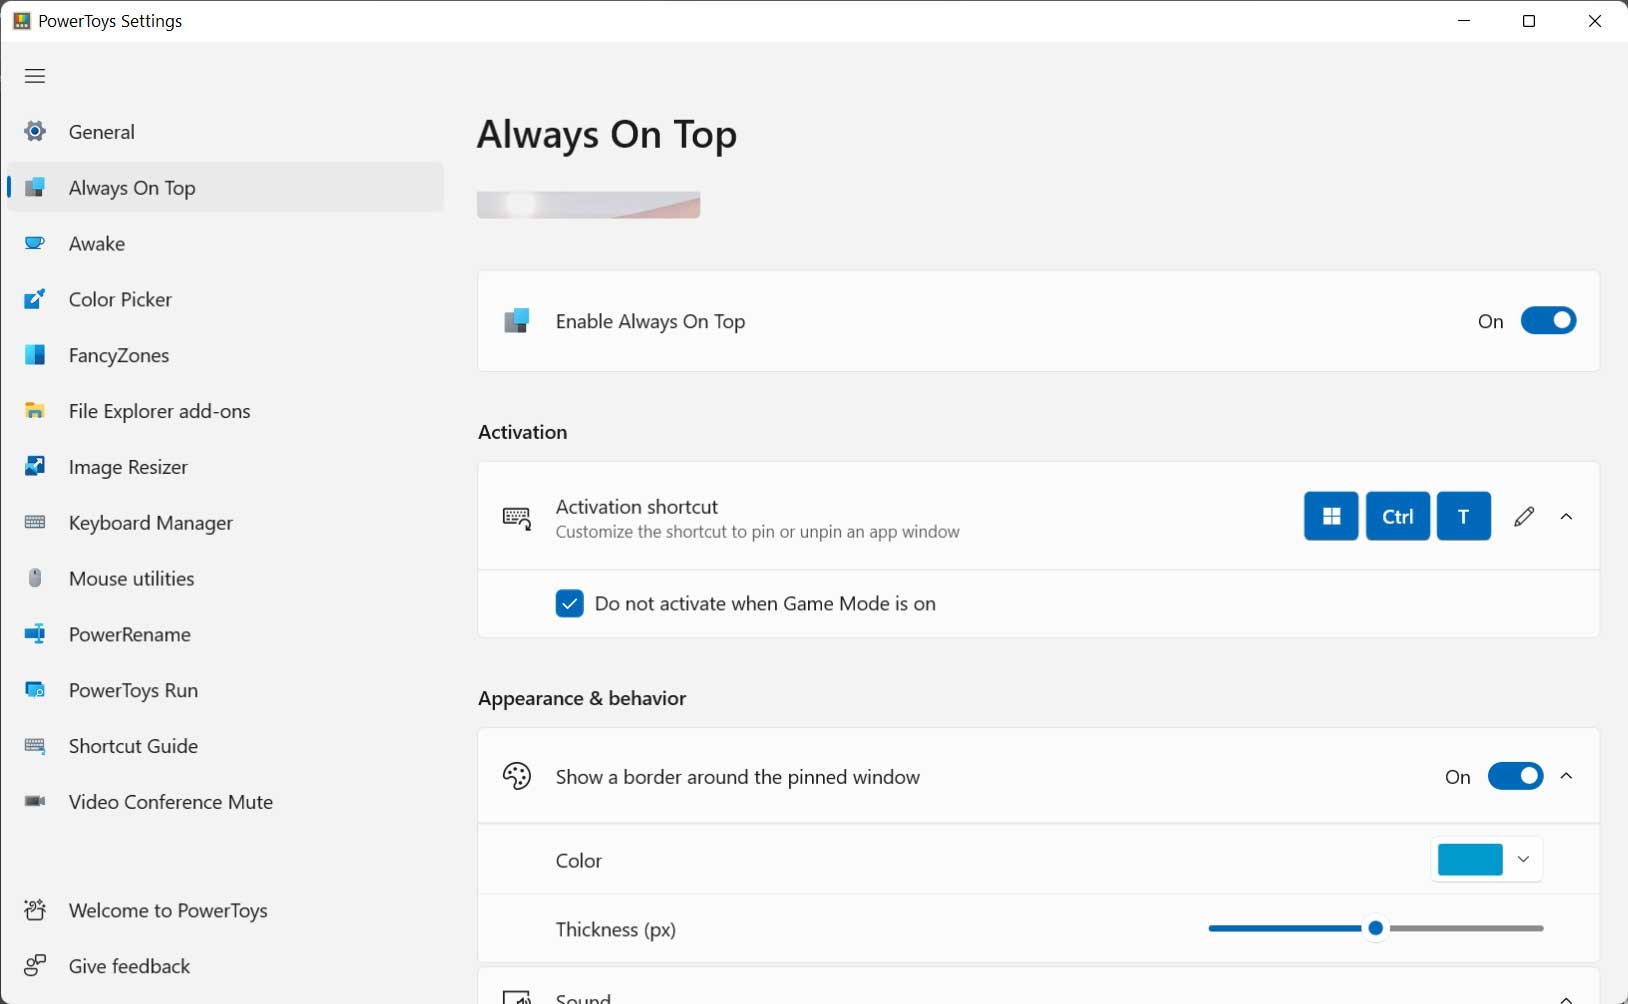
Task: Open Shortcut Guide settings page
Action: tap(225, 746)
